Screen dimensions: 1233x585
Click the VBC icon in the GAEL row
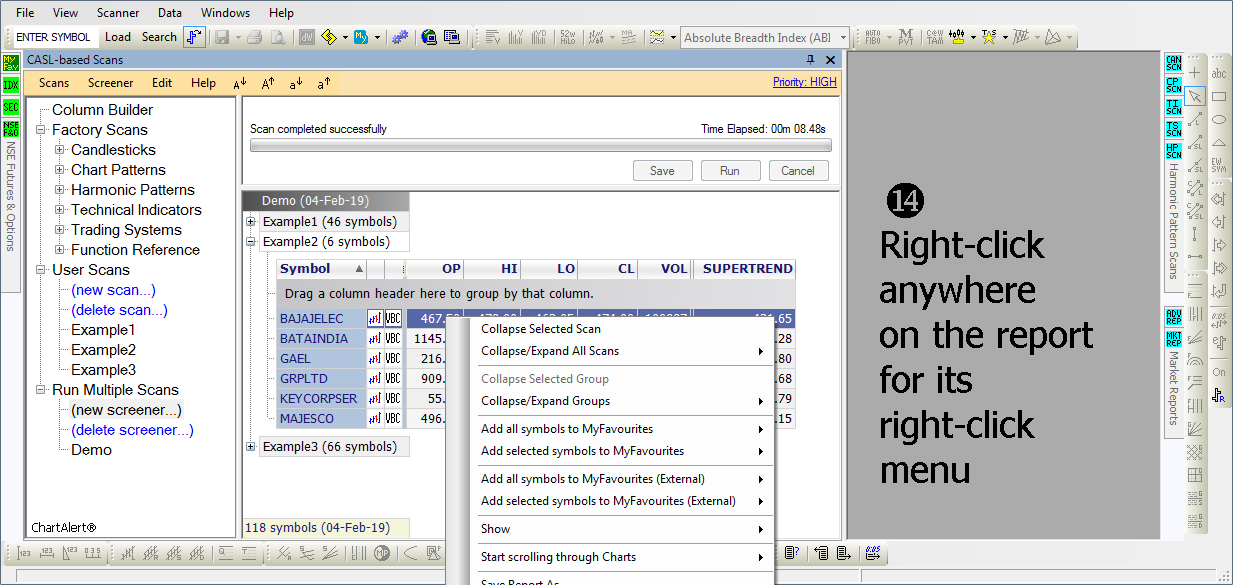click(x=393, y=359)
